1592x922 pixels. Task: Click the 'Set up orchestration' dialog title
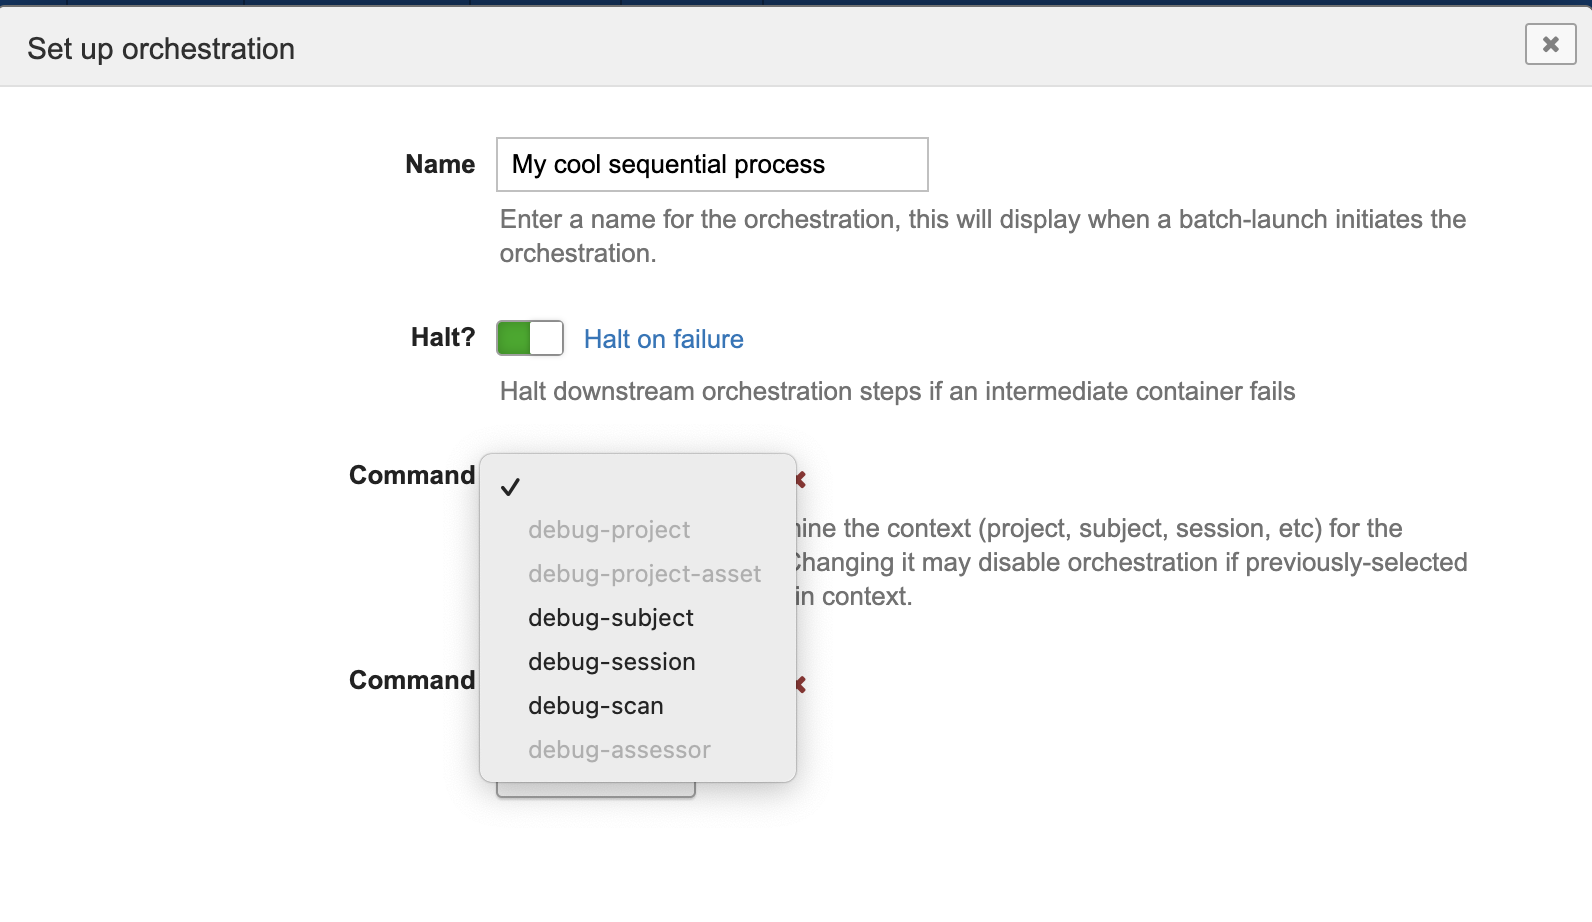click(161, 49)
